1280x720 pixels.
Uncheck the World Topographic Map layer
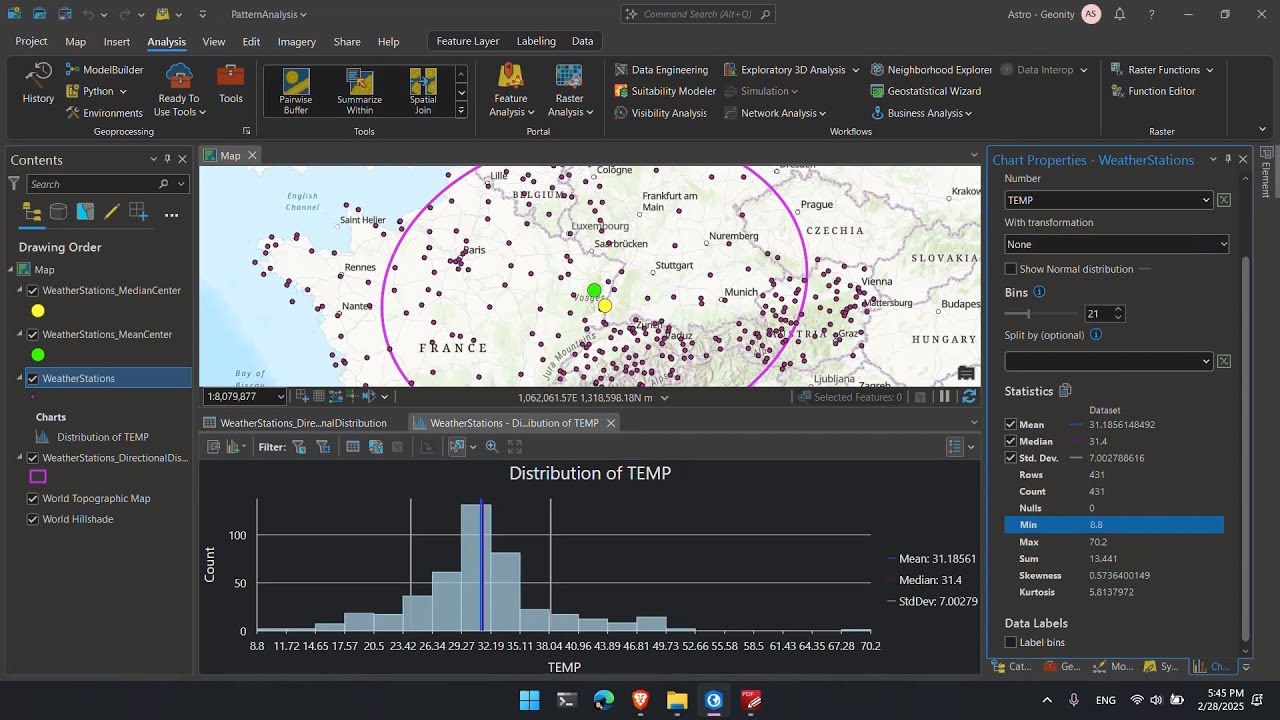(33, 499)
